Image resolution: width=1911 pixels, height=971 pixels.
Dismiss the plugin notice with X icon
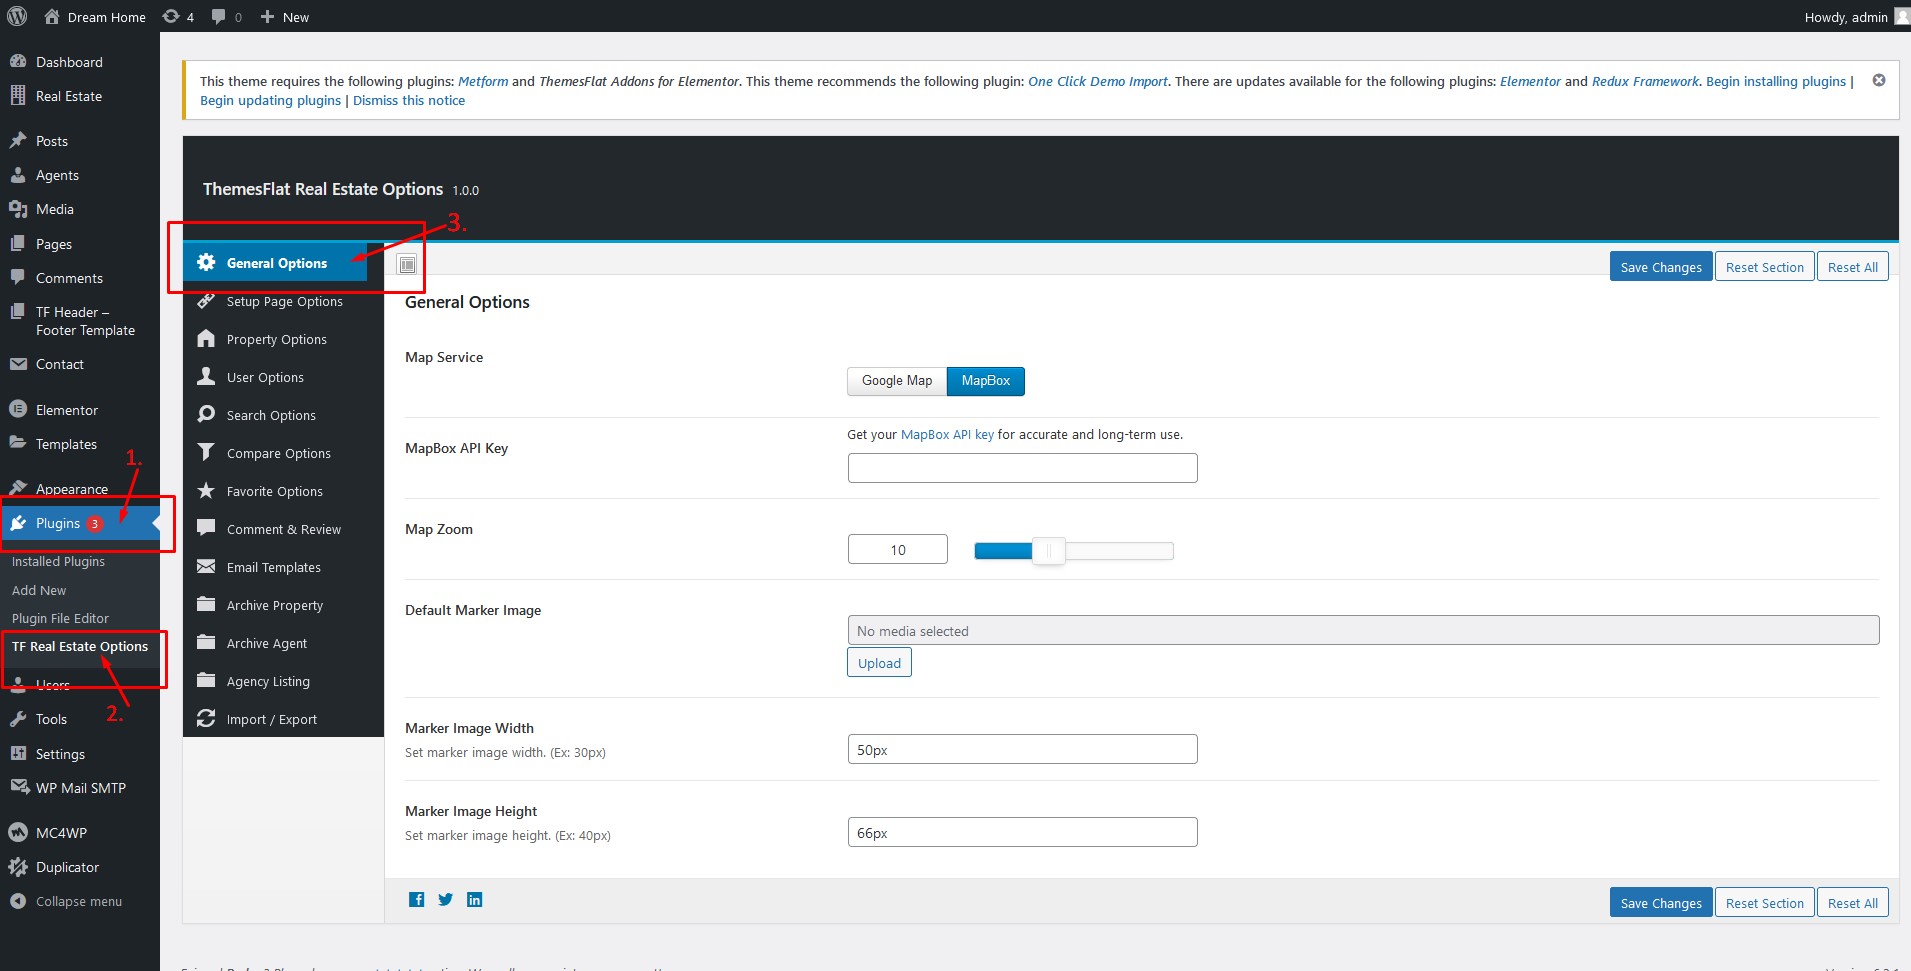tap(1879, 80)
